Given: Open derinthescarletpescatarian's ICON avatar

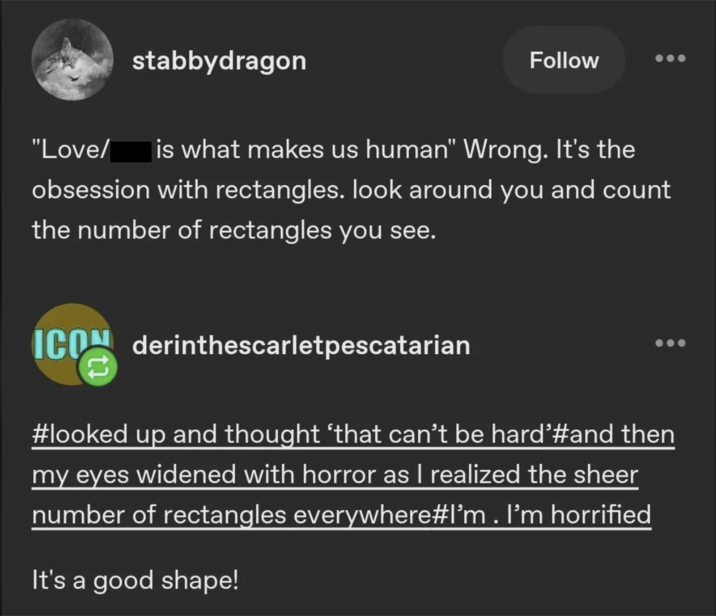Looking at the screenshot, I should [71, 344].
